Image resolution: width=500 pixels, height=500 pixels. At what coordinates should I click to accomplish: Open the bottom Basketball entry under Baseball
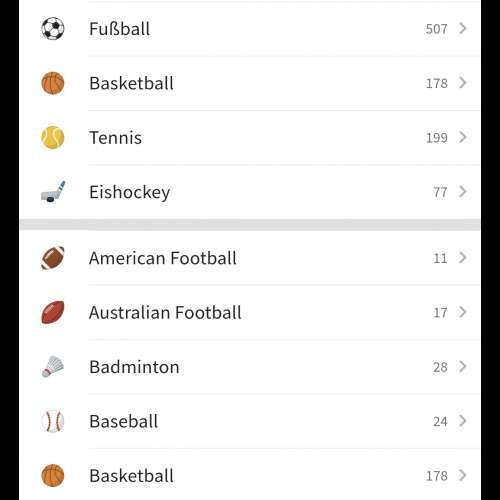point(250,476)
